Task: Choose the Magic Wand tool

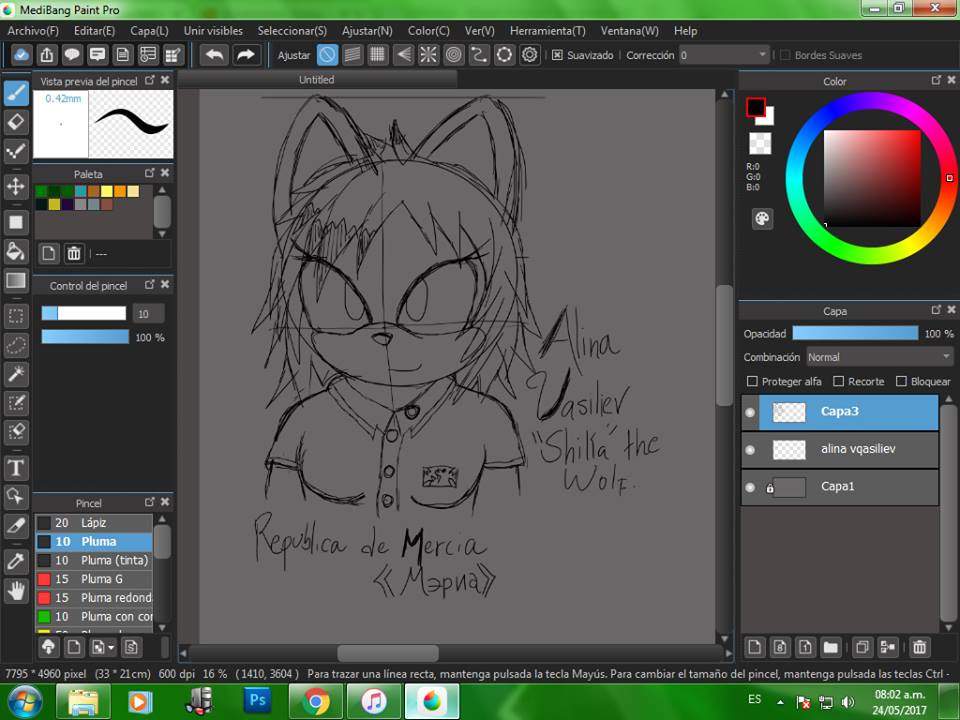Action: [16, 373]
